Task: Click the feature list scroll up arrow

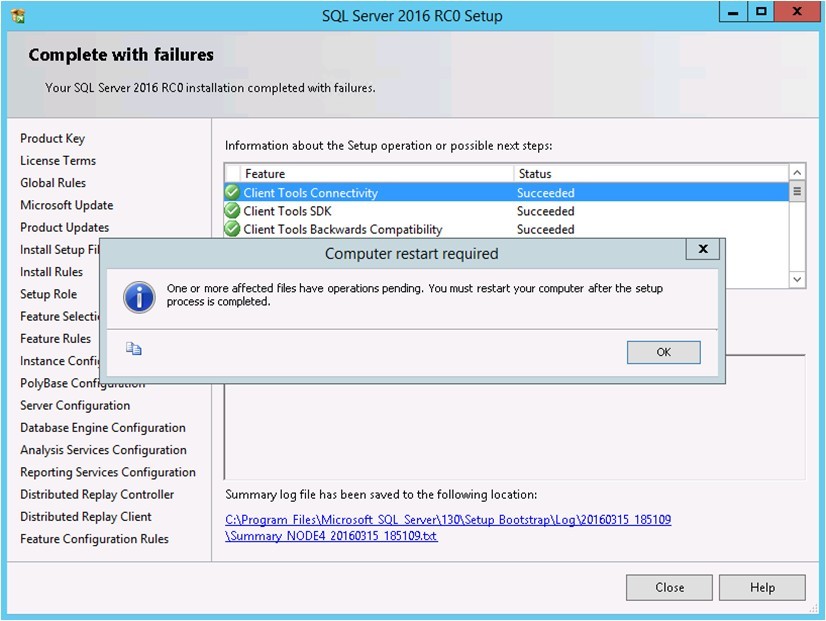Action: [x=797, y=173]
